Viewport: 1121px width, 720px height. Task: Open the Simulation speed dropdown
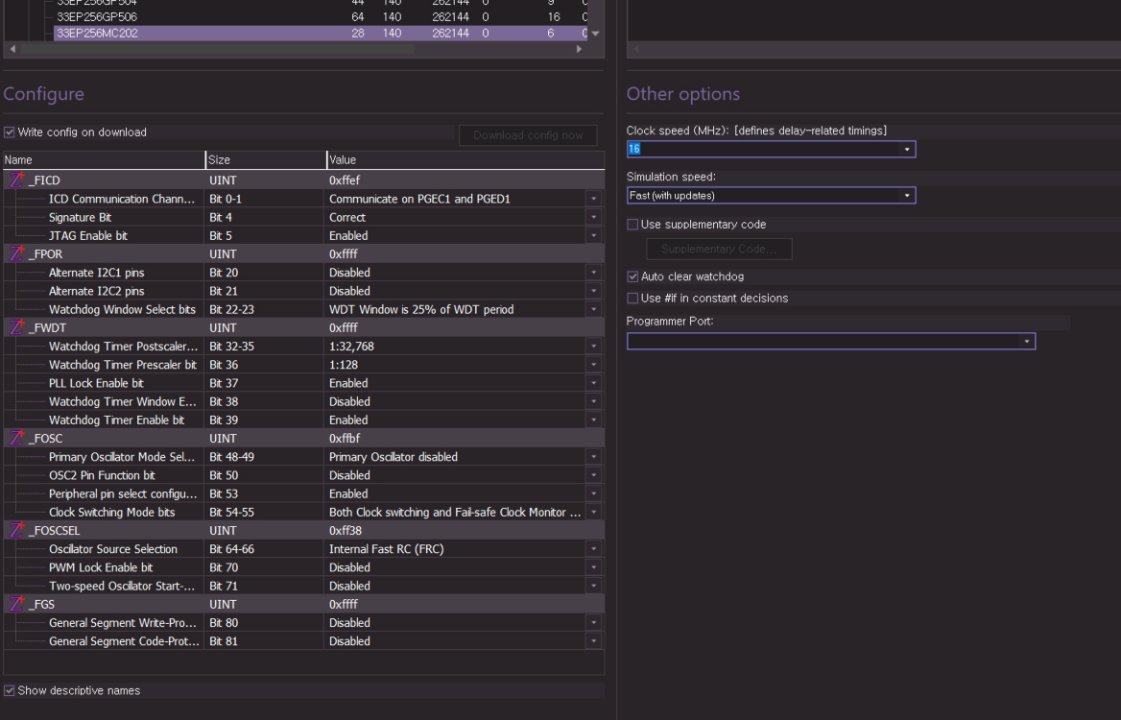907,196
